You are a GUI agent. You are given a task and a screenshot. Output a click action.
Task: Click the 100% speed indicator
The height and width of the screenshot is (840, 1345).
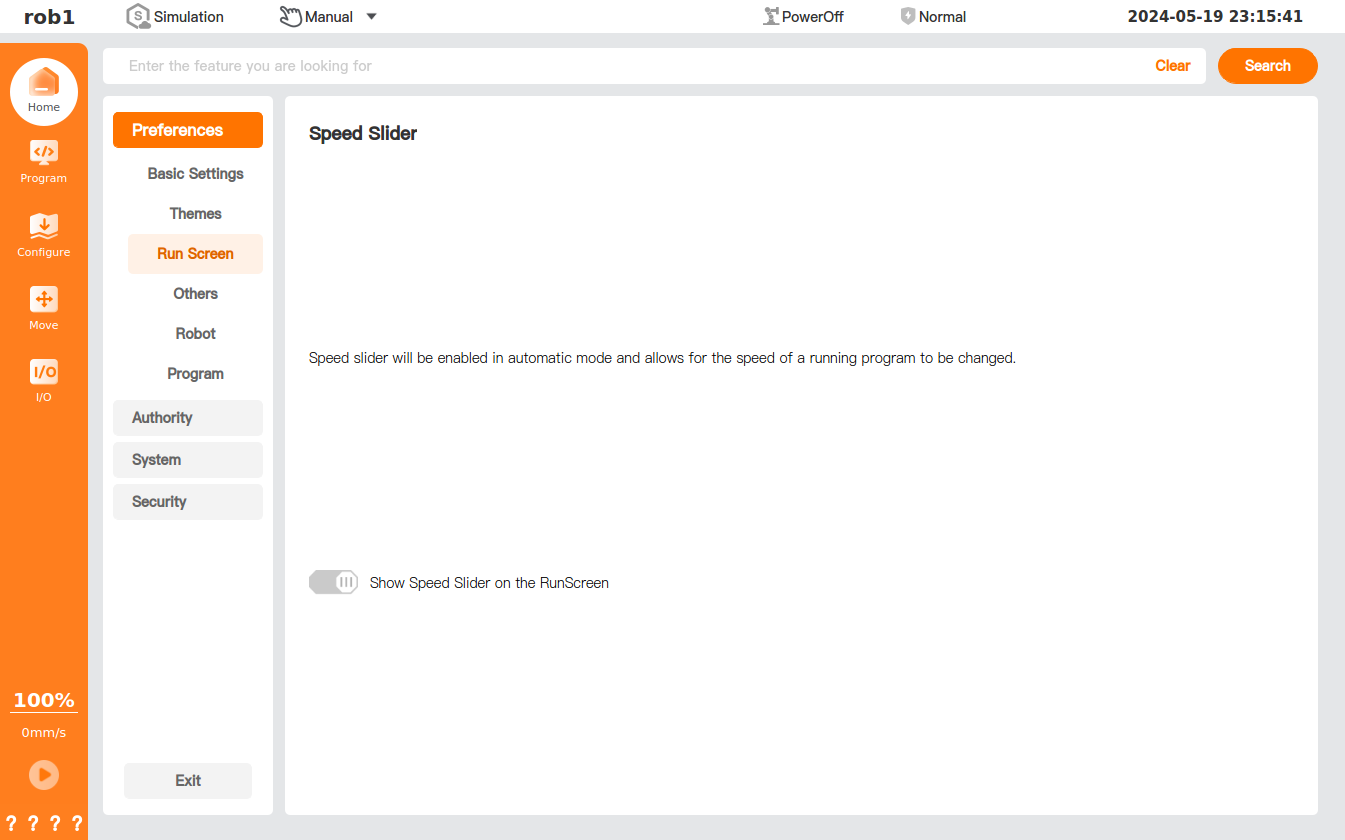pyautogui.click(x=44, y=700)
